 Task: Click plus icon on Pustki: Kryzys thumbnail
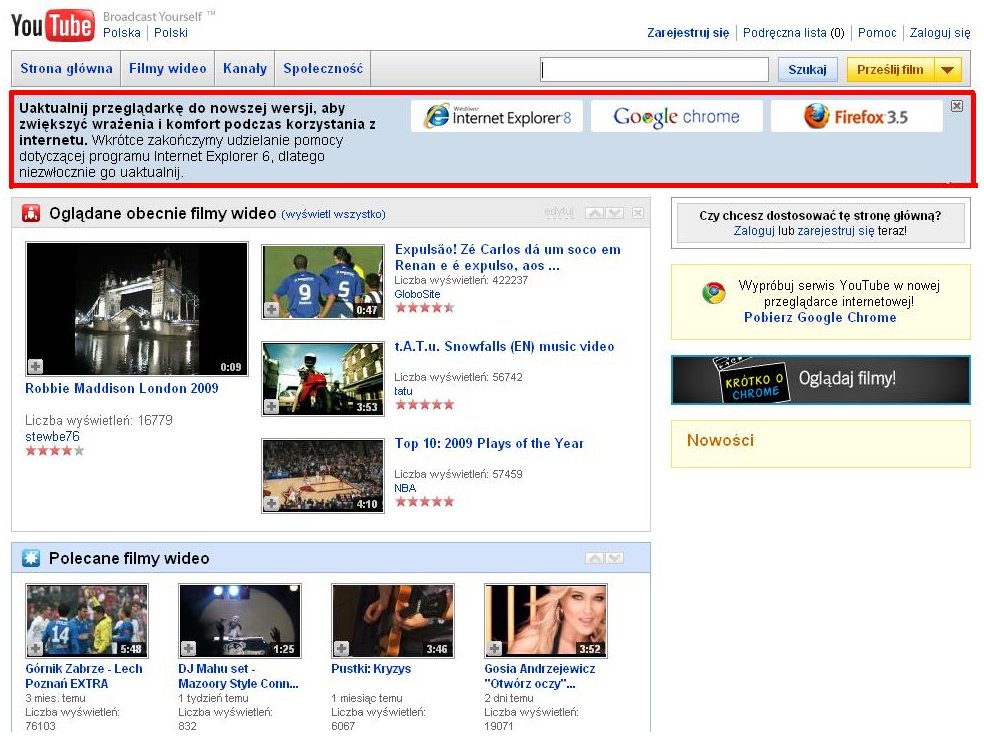tap(341, 648)
